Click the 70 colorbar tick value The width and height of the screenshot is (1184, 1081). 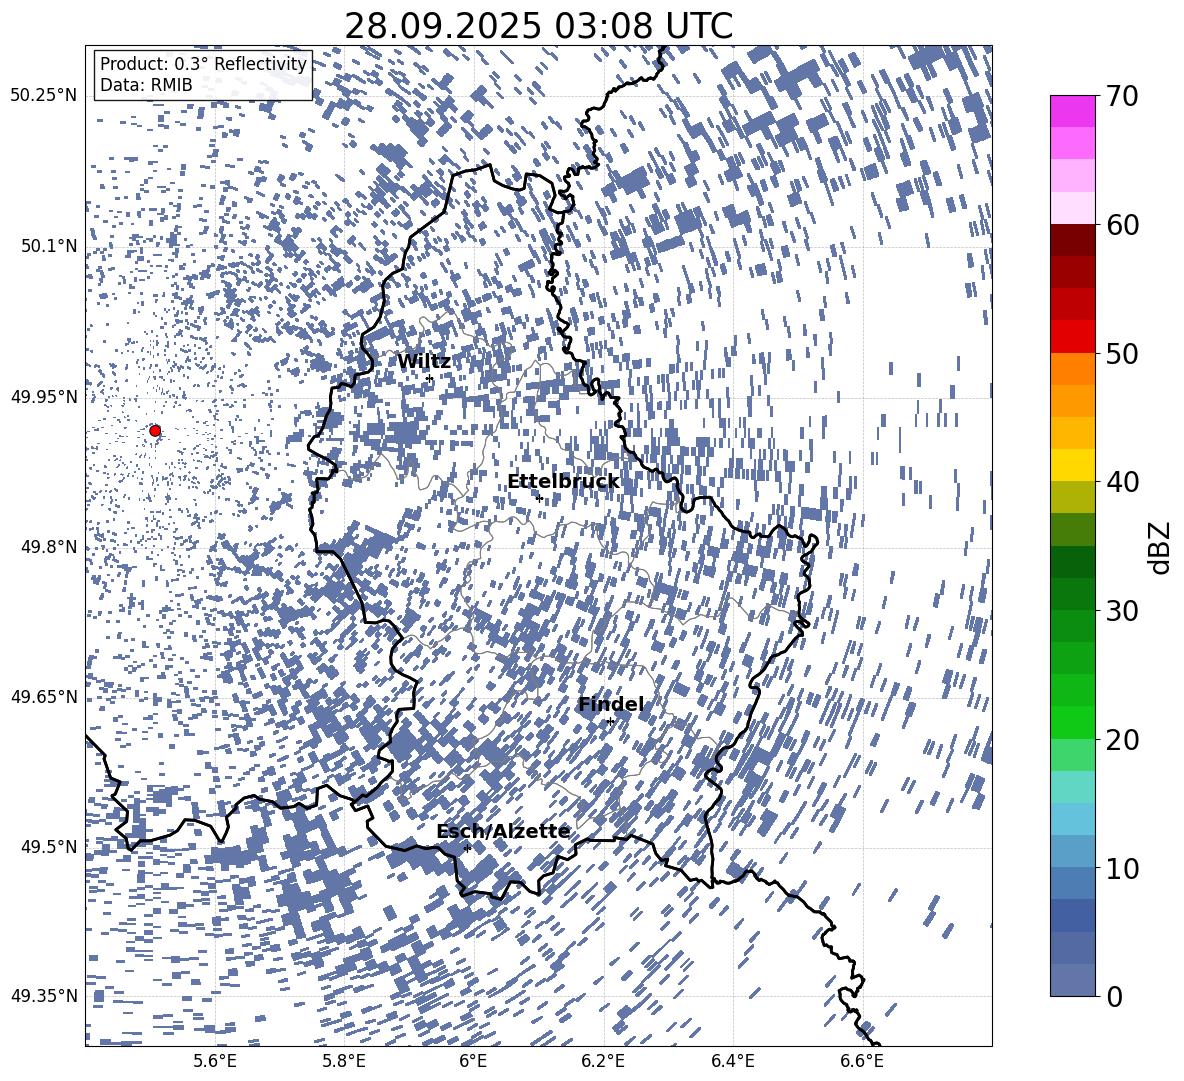pyautogui.click(x=1123, y=96)
